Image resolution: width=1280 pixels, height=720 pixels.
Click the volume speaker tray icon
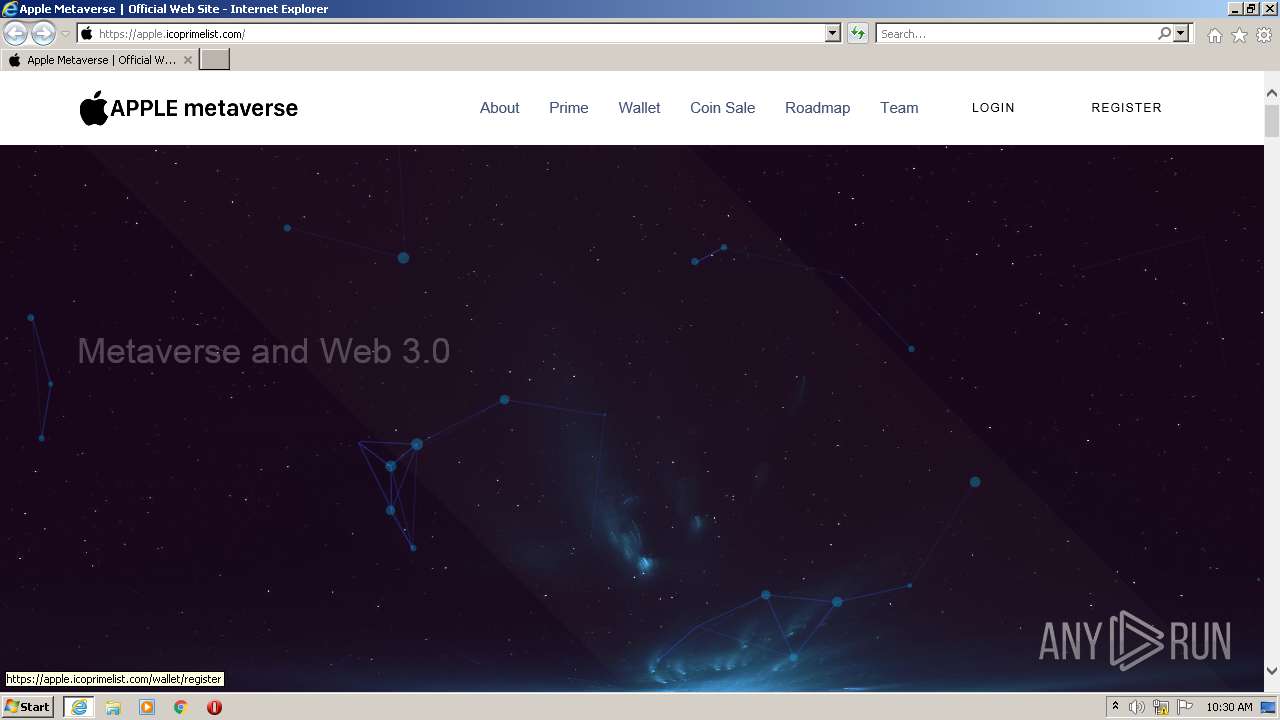[x=1137, y=707]
